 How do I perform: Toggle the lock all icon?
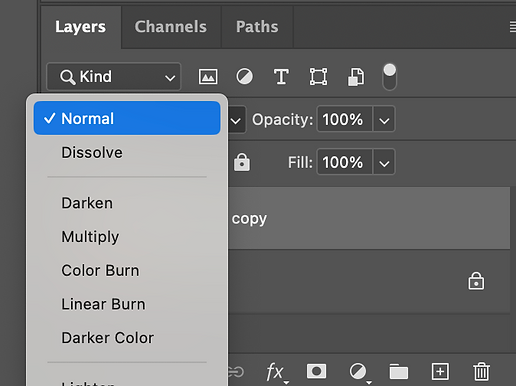click(242, 162)
